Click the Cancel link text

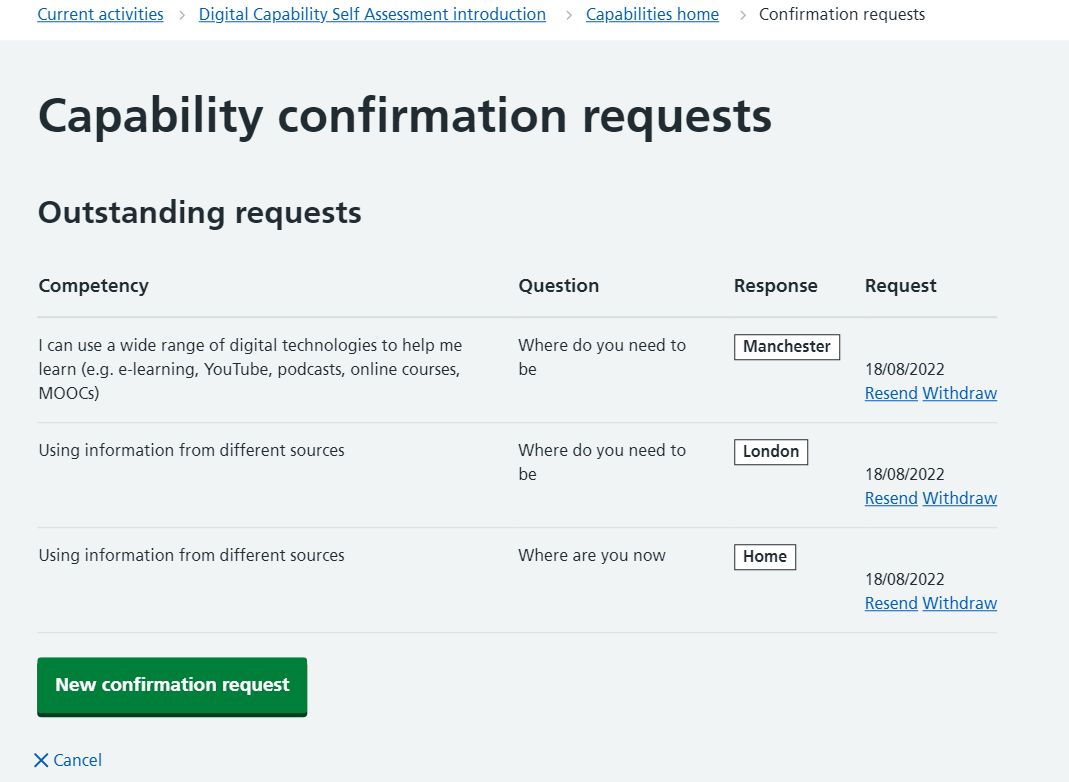click(x=78, y=760)
